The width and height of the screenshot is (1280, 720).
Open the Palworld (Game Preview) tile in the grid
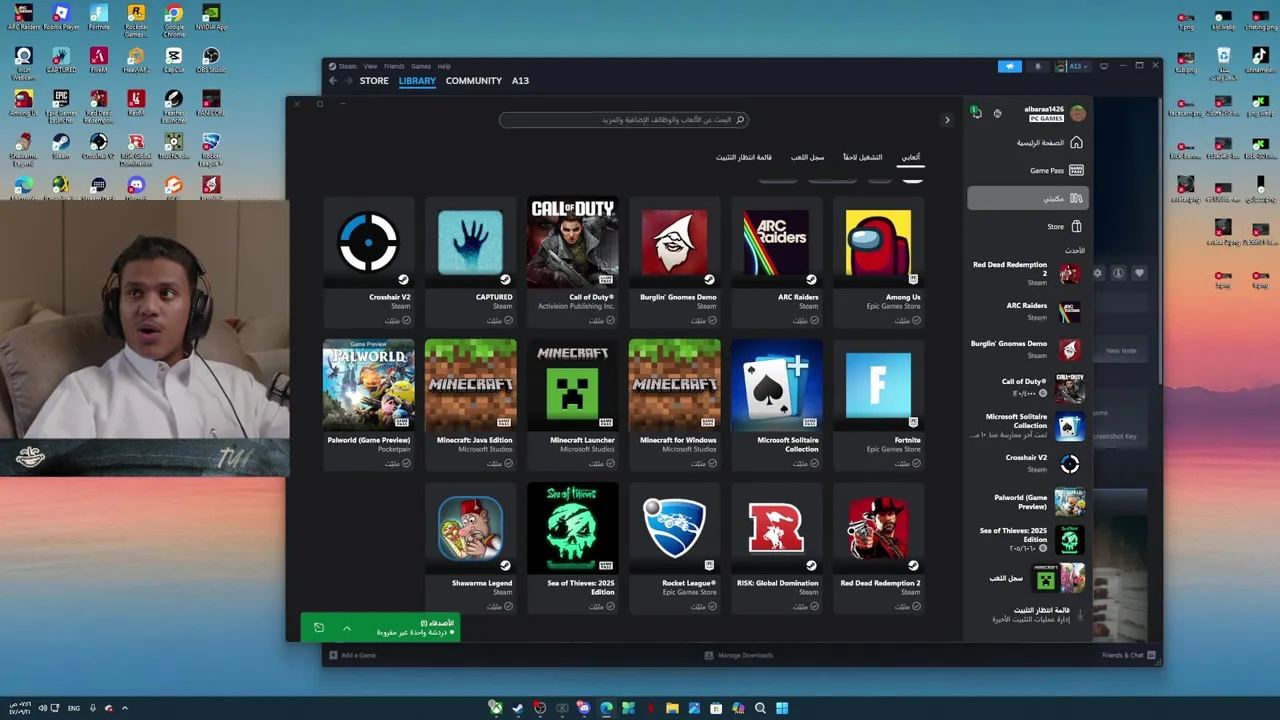point(368,405)
